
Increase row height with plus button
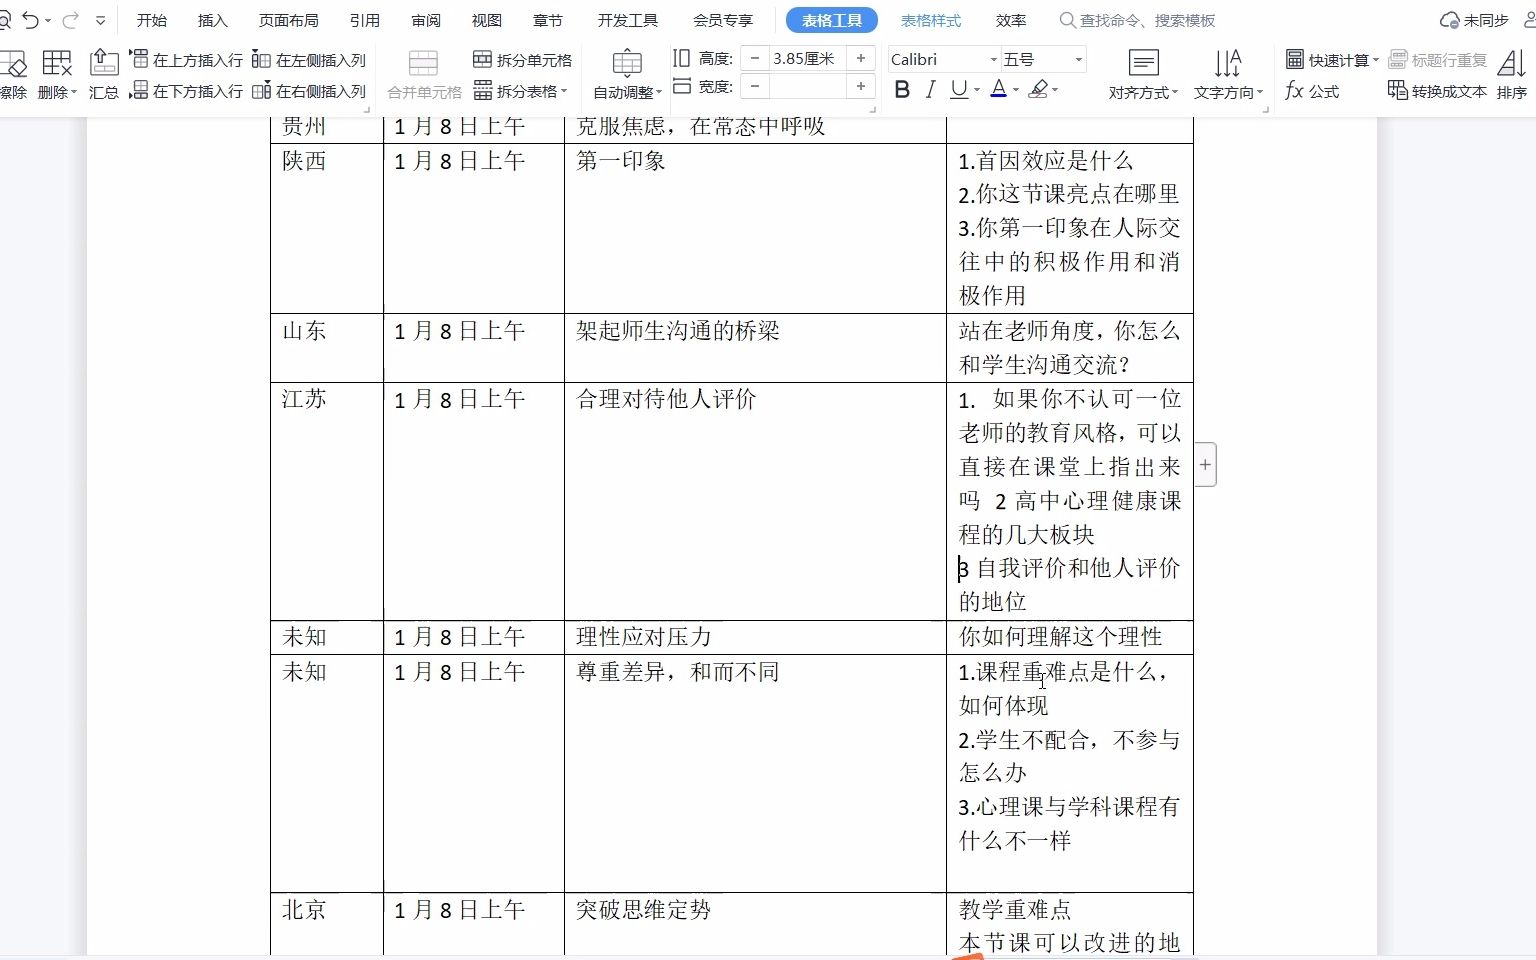coord(861,59)
